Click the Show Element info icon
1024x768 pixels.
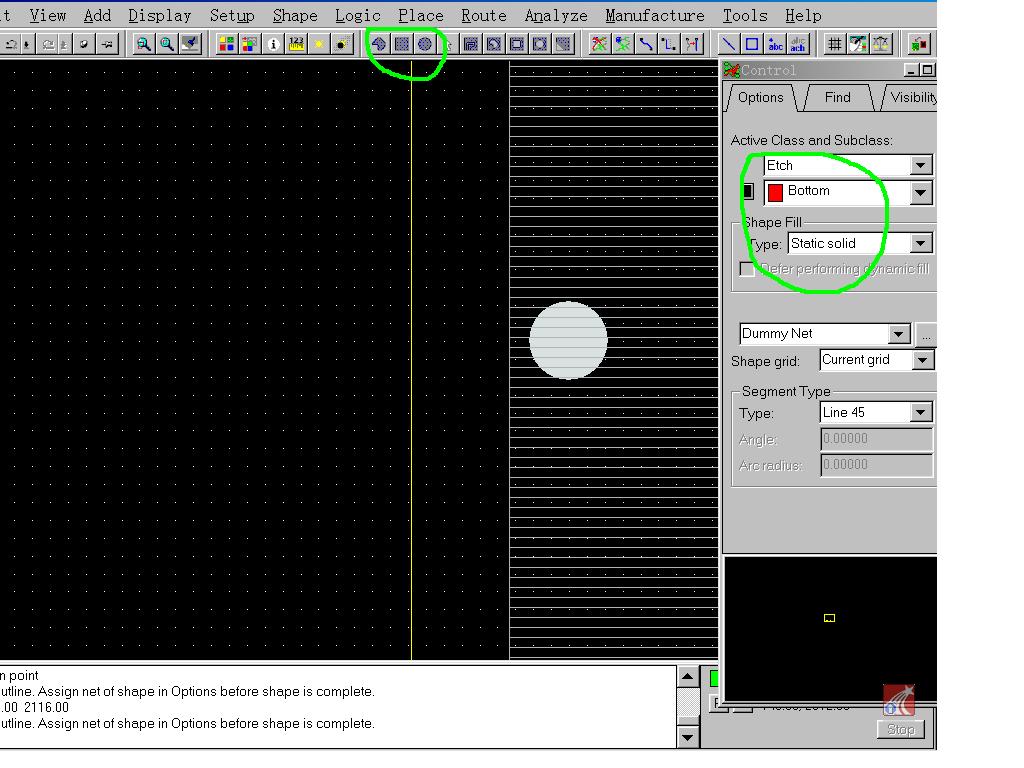pyautogui.click(x=273, y=44)
